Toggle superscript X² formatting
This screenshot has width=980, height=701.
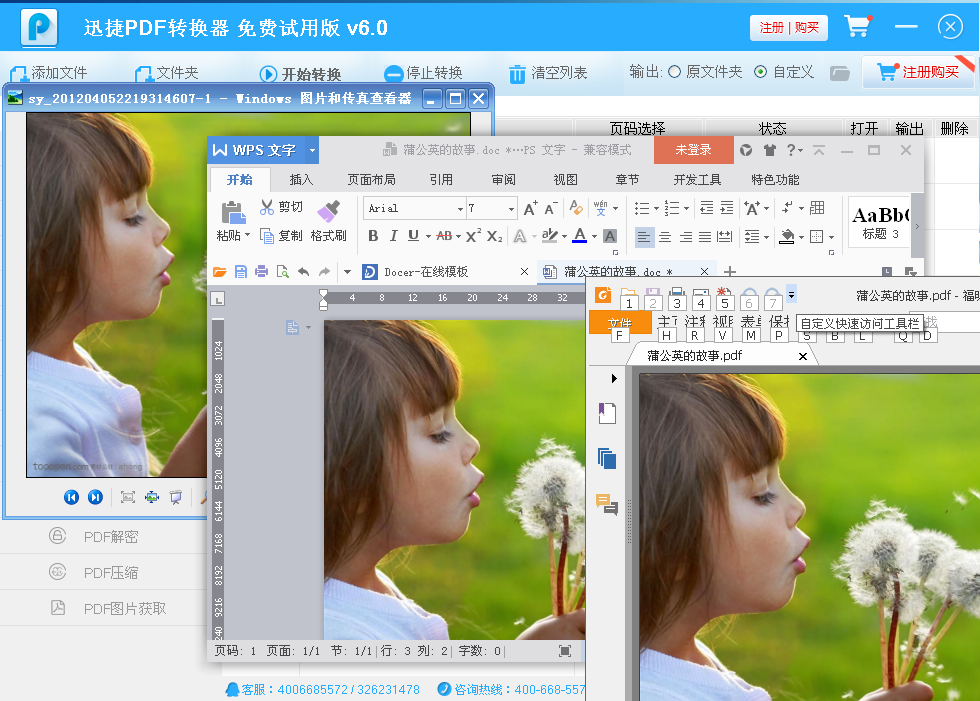coord(473,236)
